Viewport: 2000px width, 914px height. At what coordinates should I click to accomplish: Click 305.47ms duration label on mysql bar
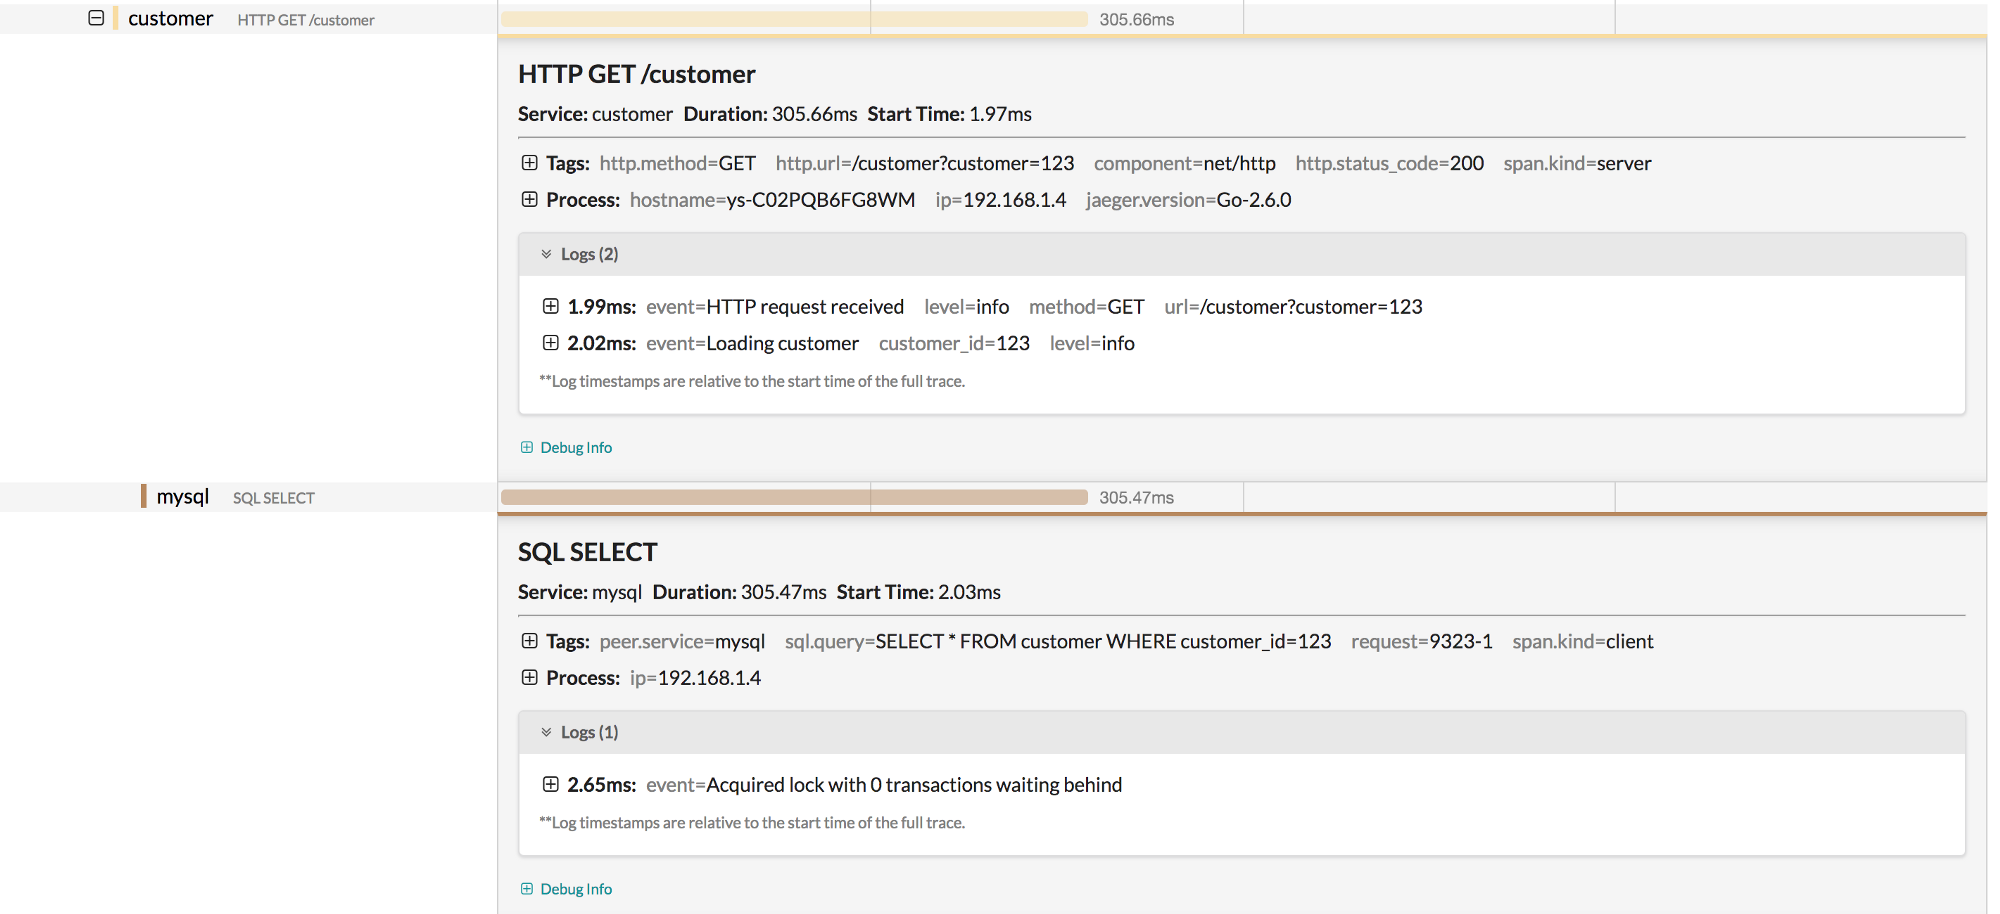1137,497
